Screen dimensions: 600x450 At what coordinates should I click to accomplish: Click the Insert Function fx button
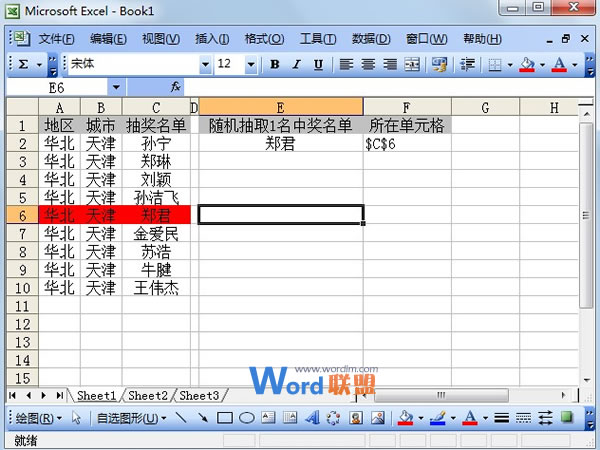175,87
